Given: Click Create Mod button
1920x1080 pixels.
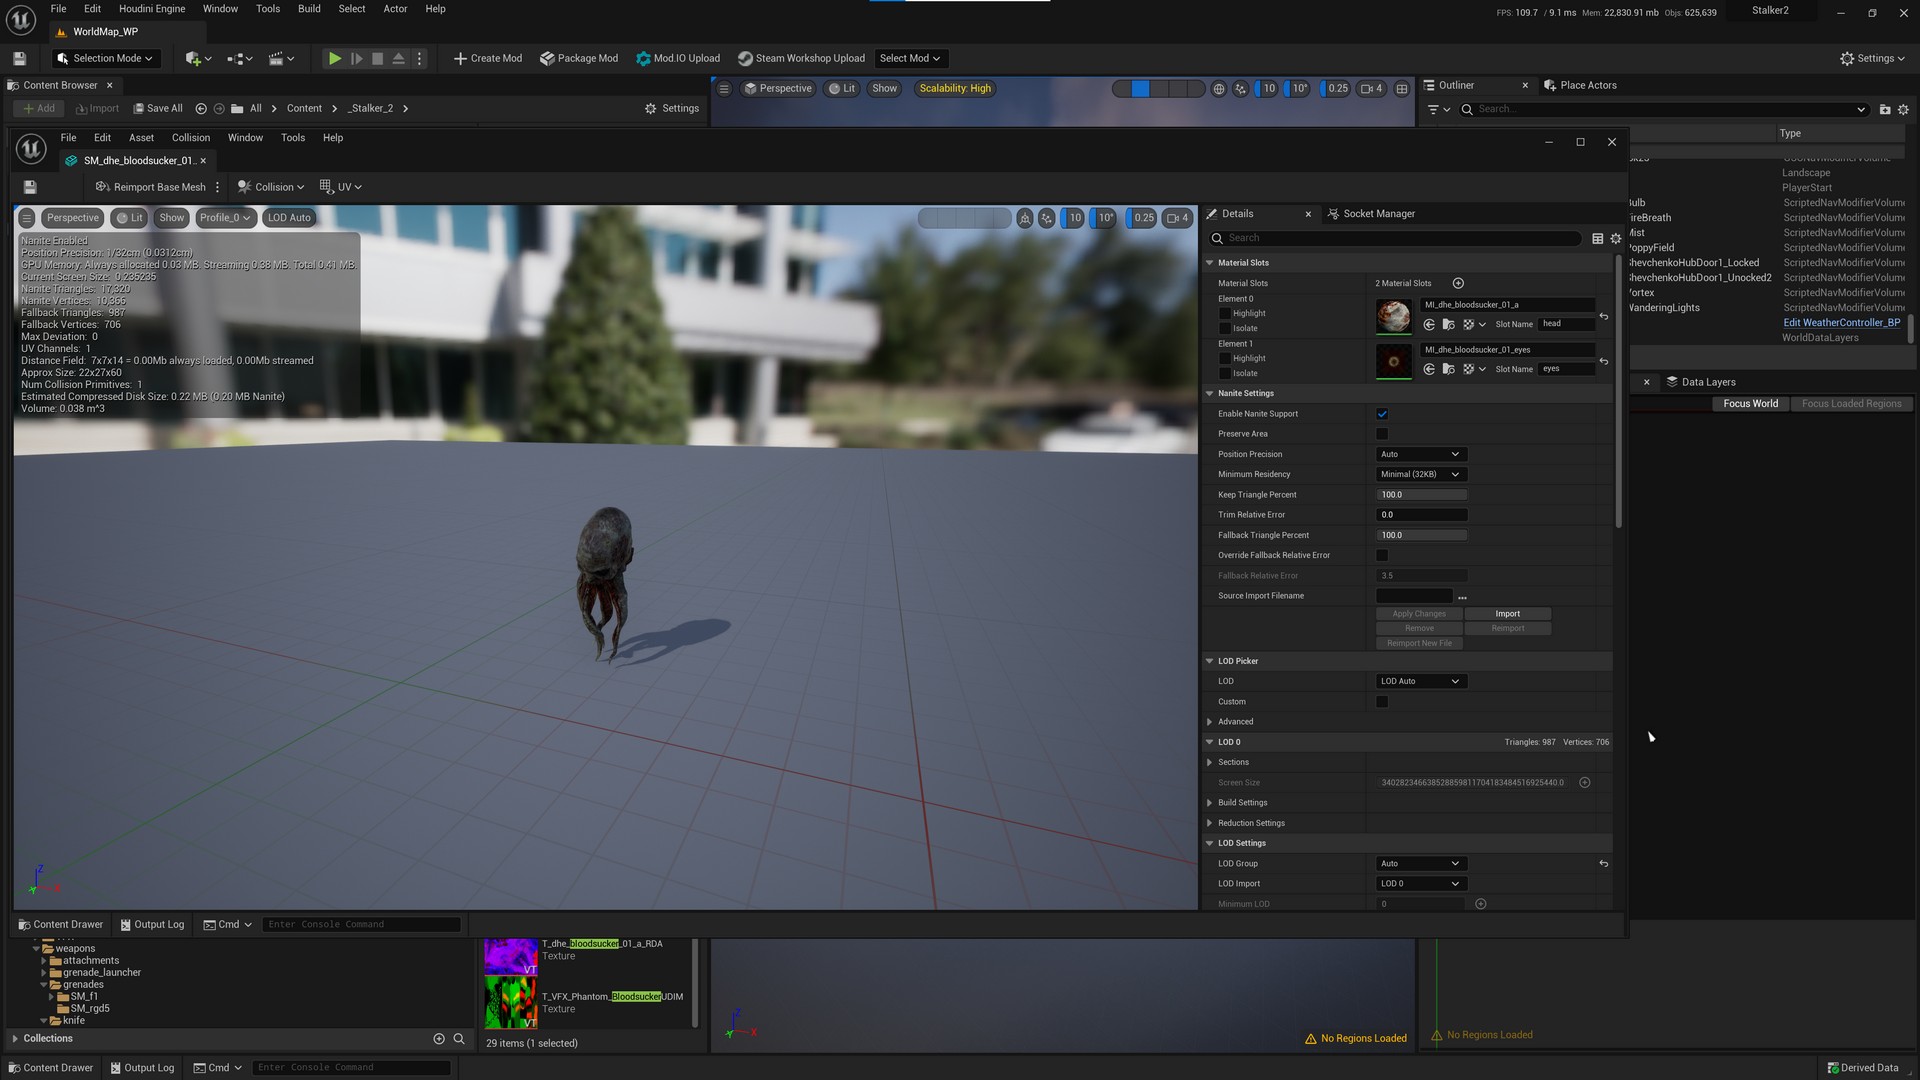Looking at the screenshot, I should point(488,59).
